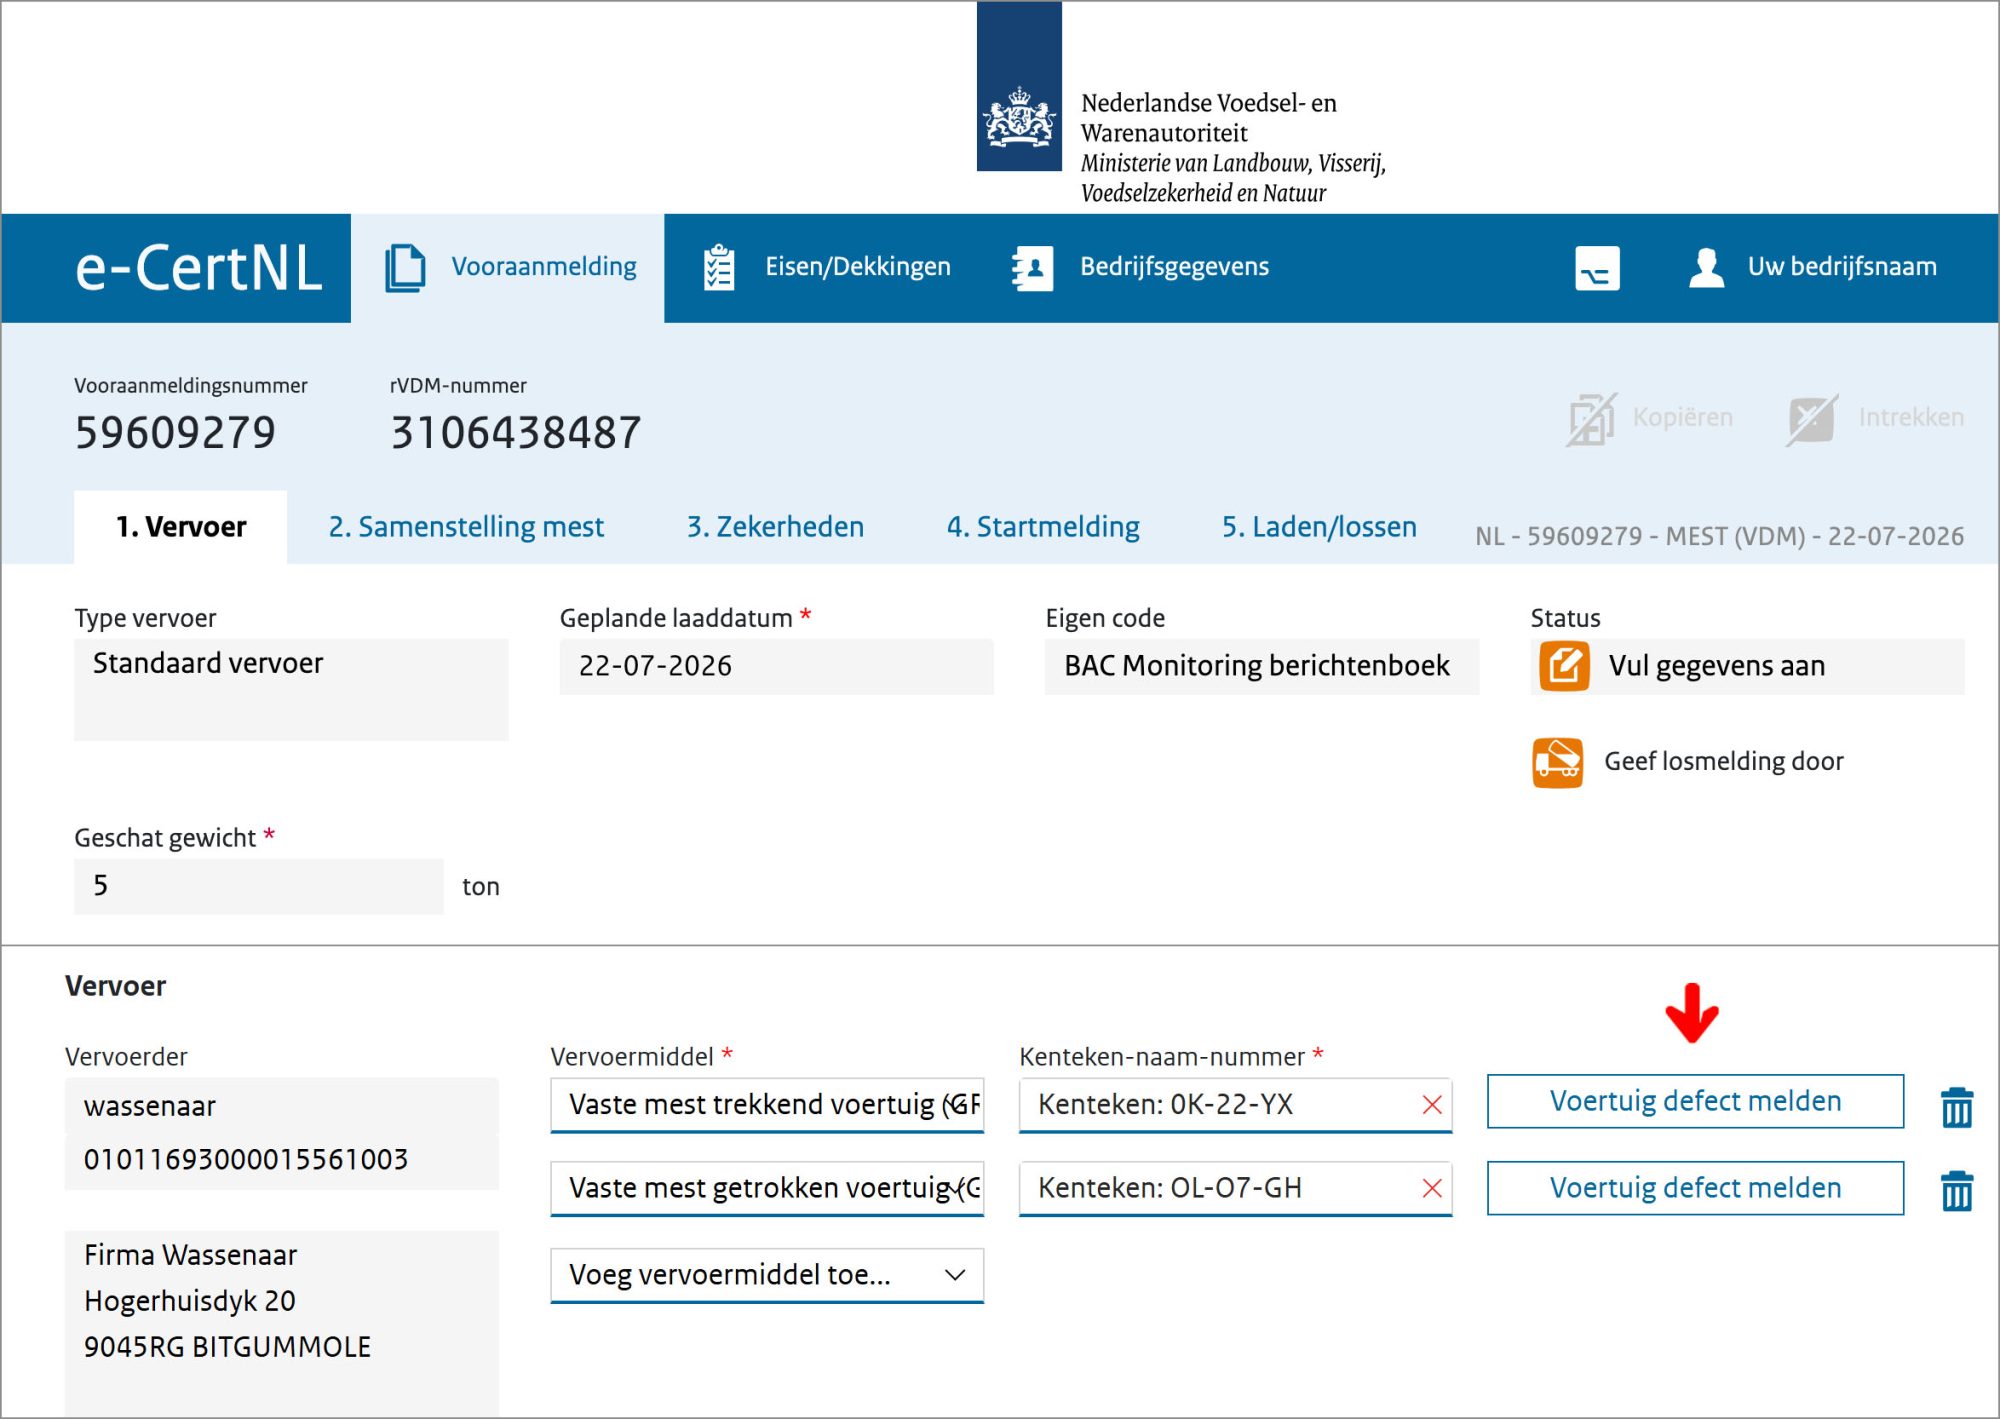The height and width of the screenshot is (1419, 2000).
Task: Click the Vul gegevens aan status text
Action: tap(1716, 666)
